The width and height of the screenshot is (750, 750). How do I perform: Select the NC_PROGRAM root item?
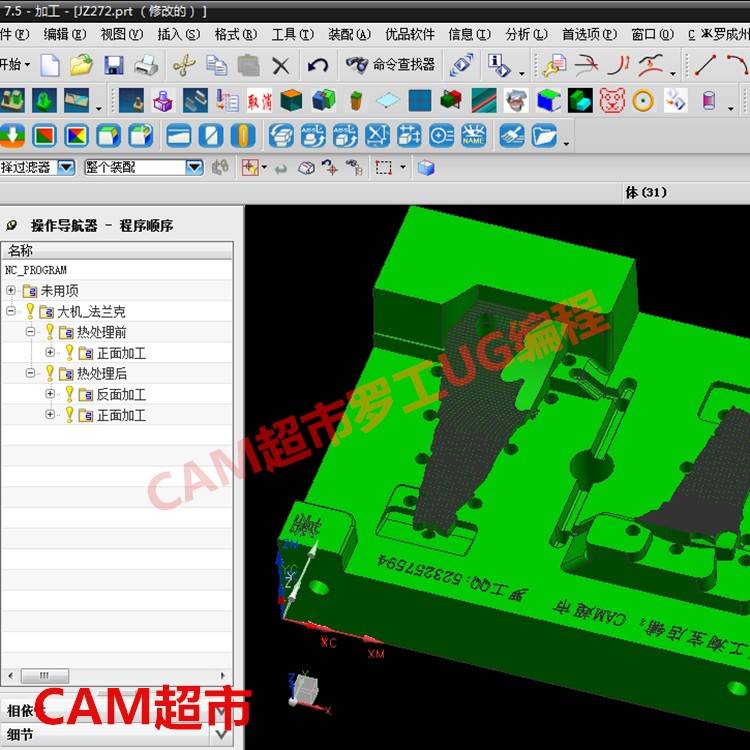[36, 270]
